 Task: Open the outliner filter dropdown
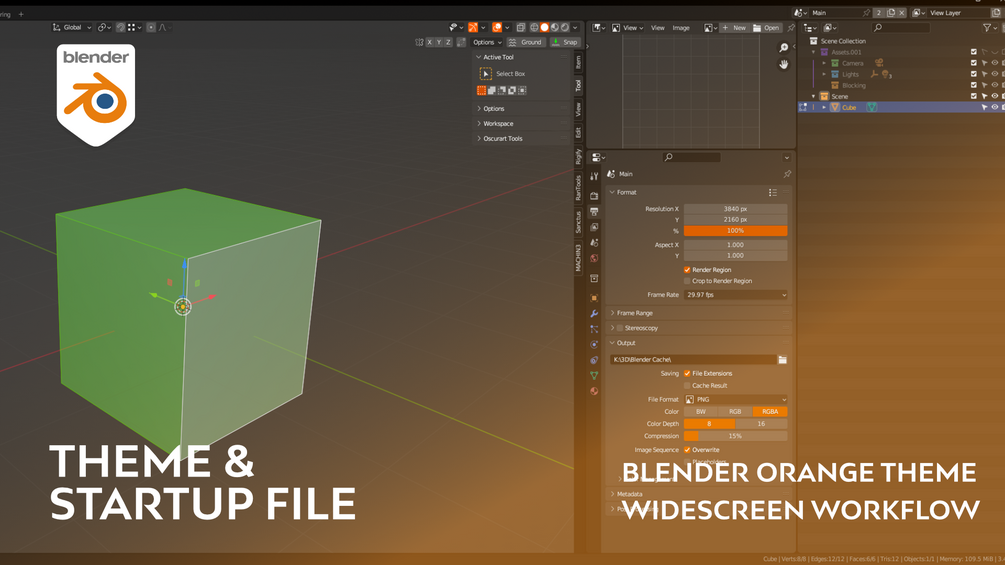pos(990,28)
